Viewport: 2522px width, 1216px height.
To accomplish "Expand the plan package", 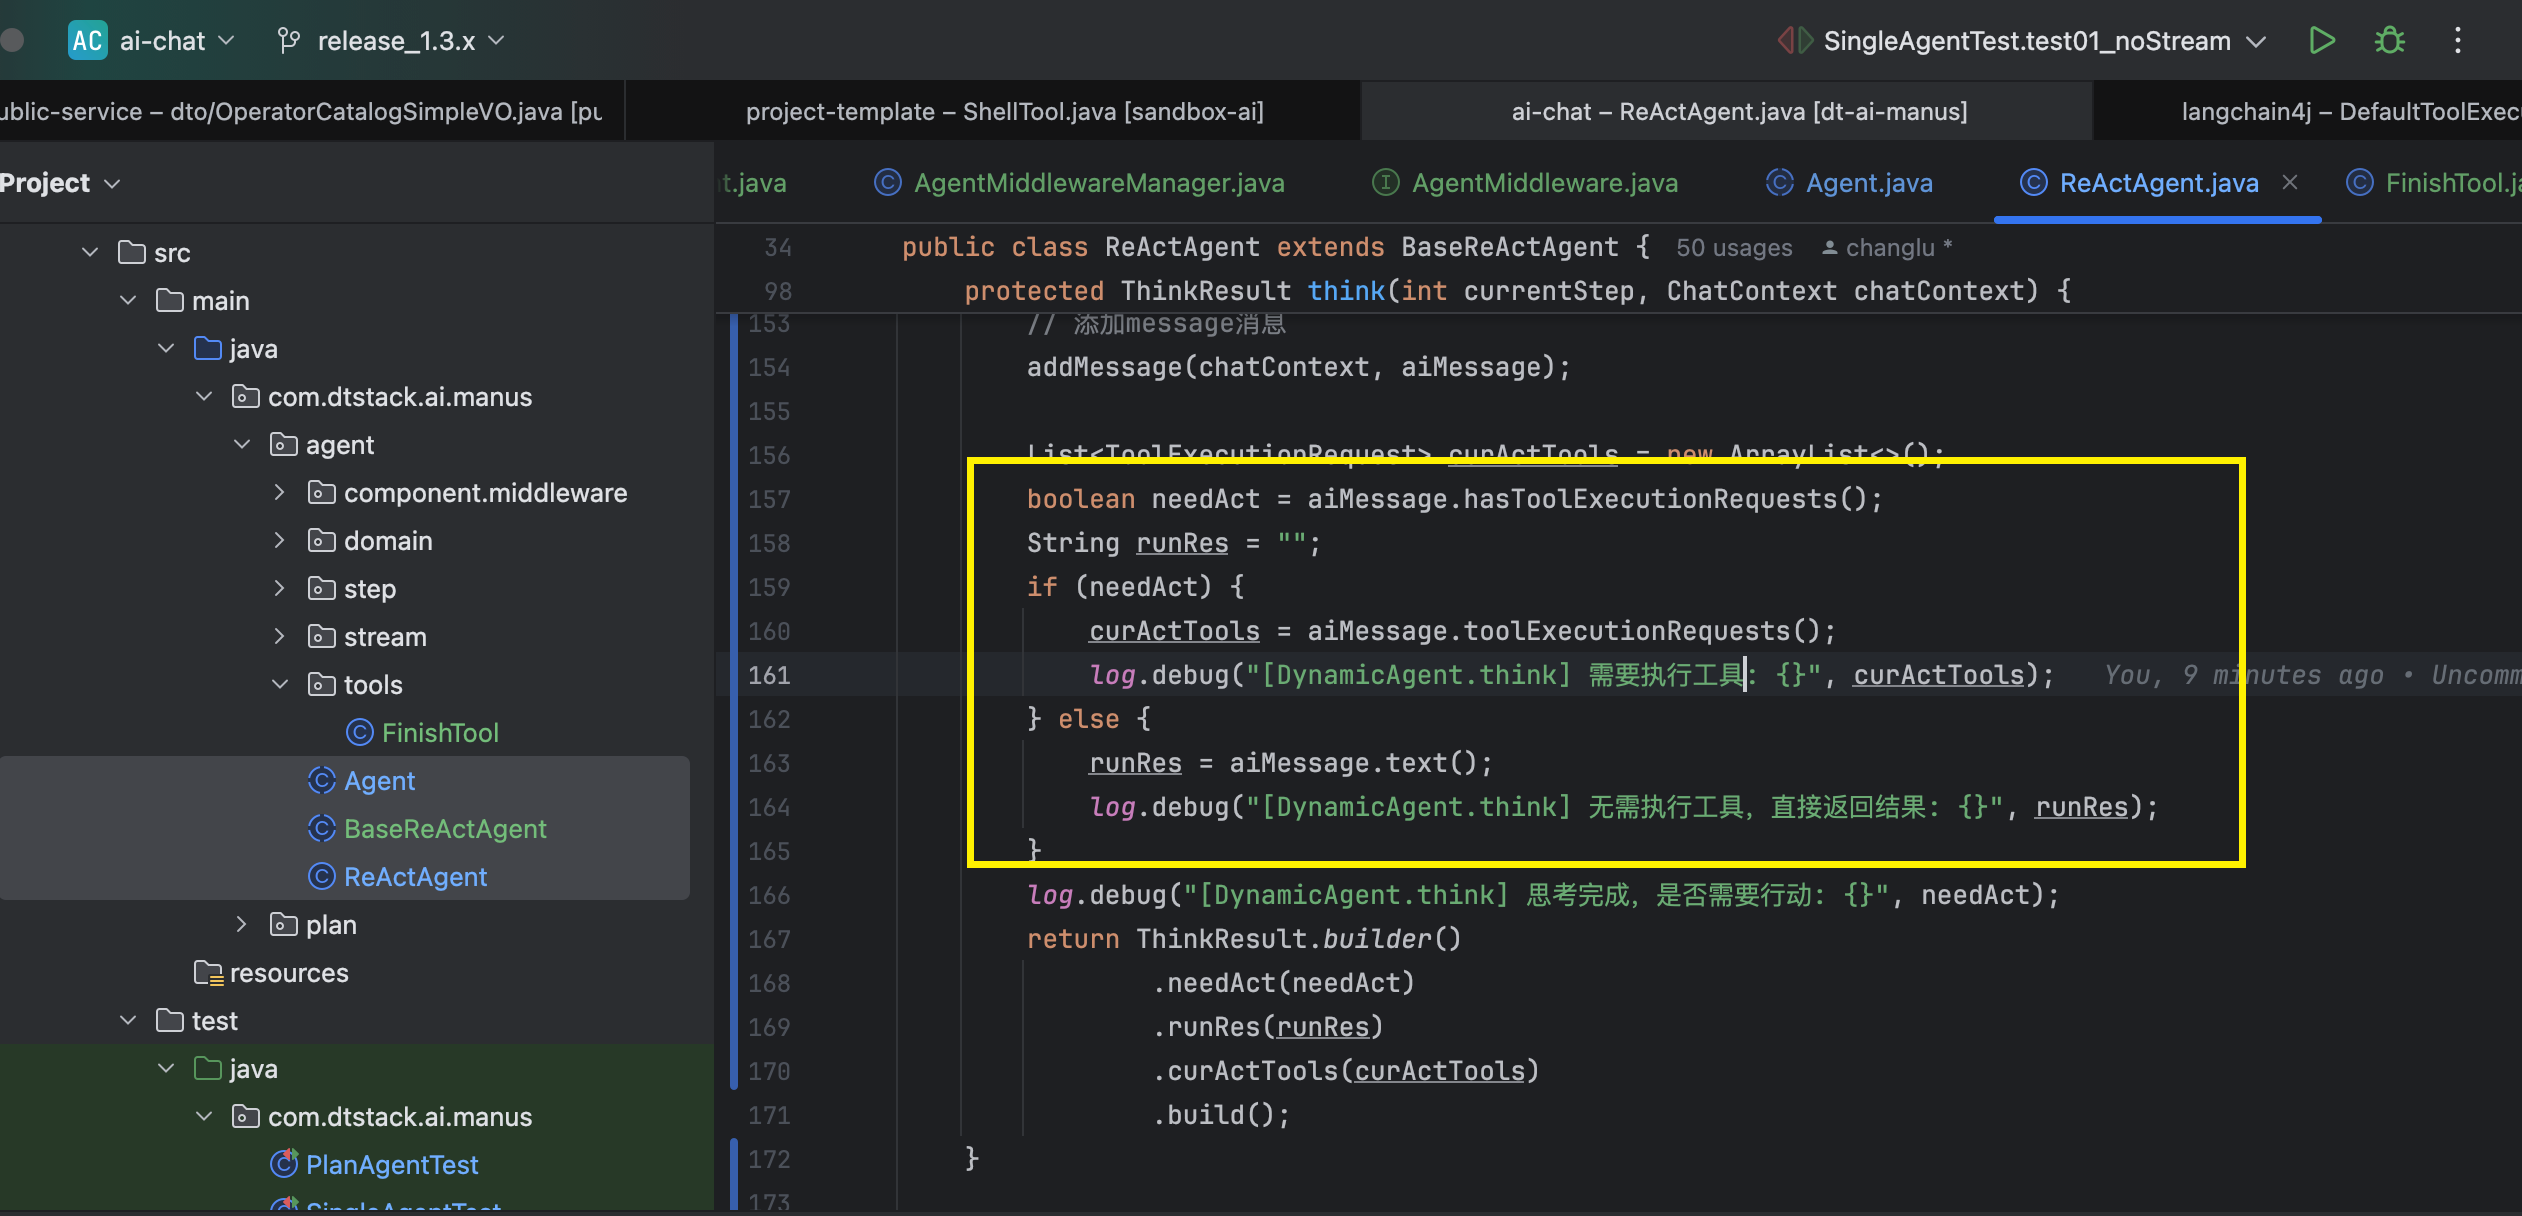I will [242, 925].
